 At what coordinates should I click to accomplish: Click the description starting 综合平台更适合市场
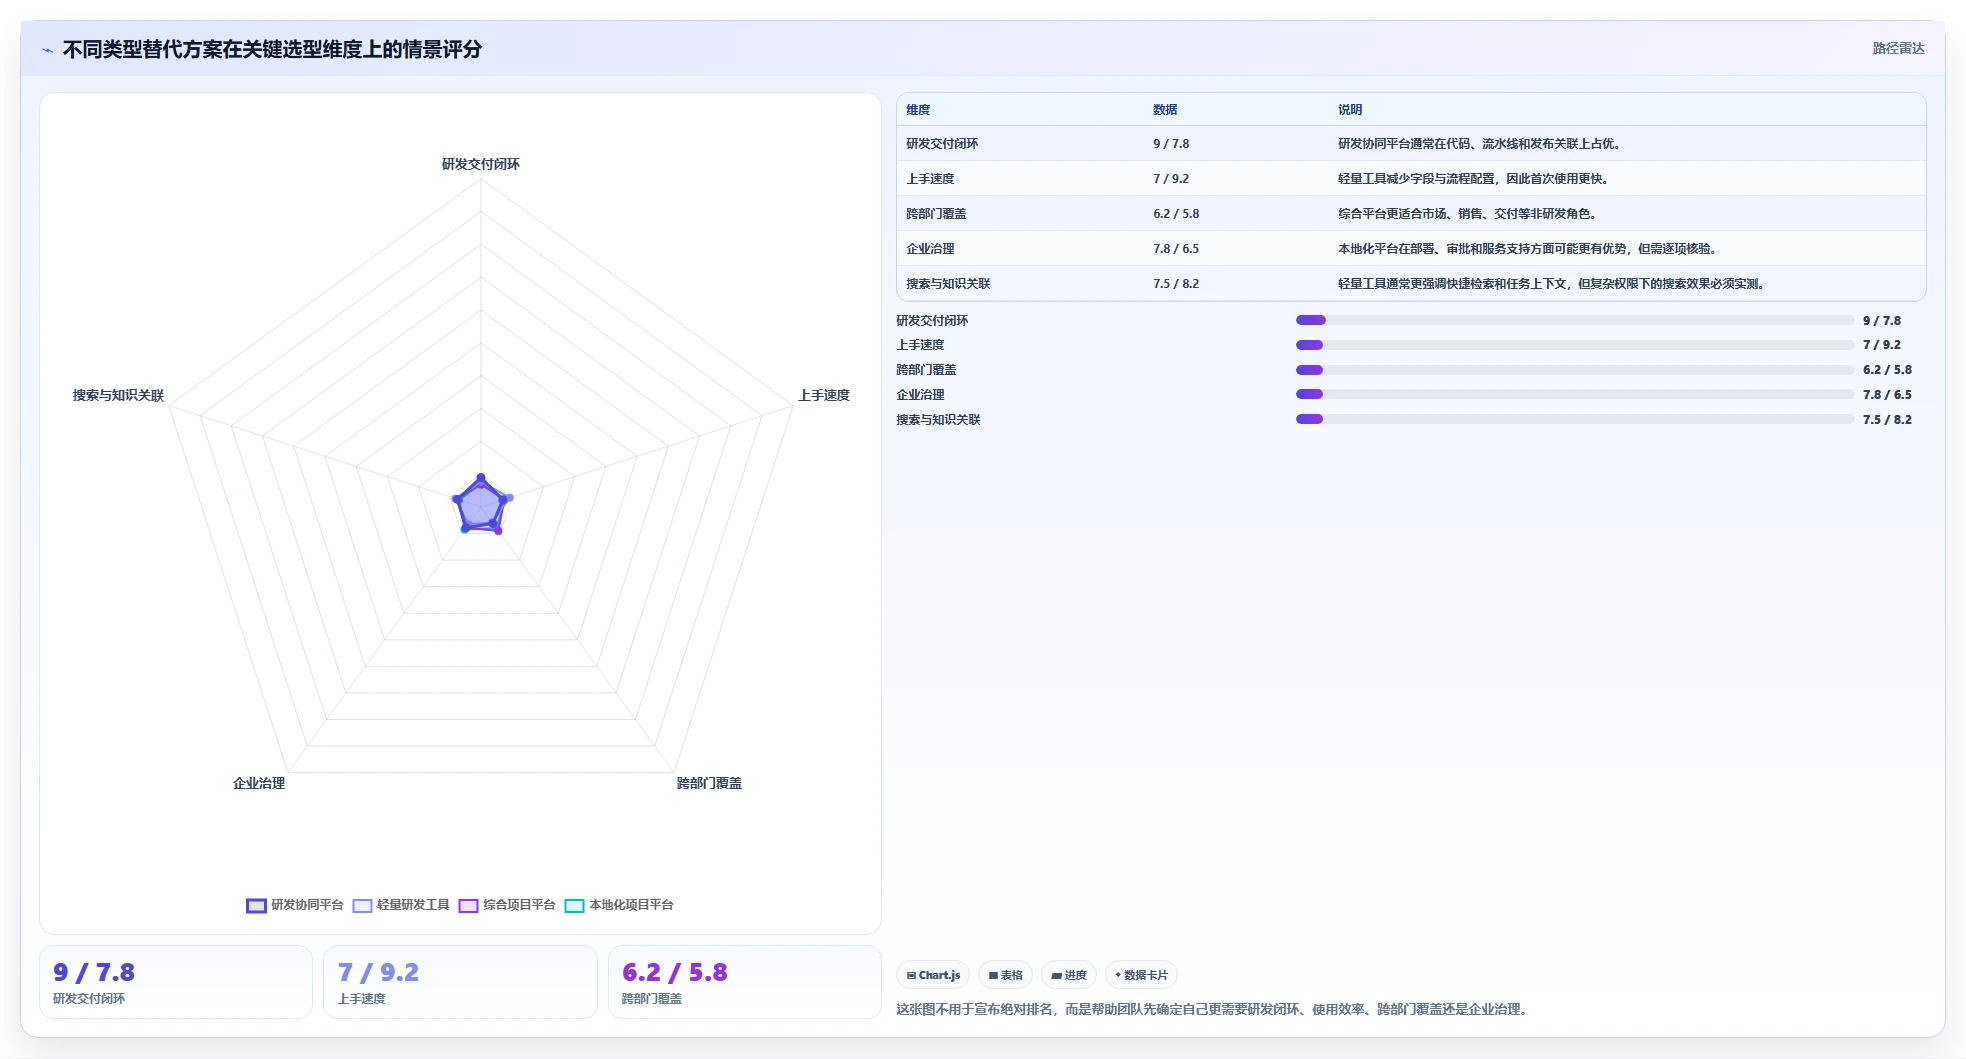(1467, 214)
